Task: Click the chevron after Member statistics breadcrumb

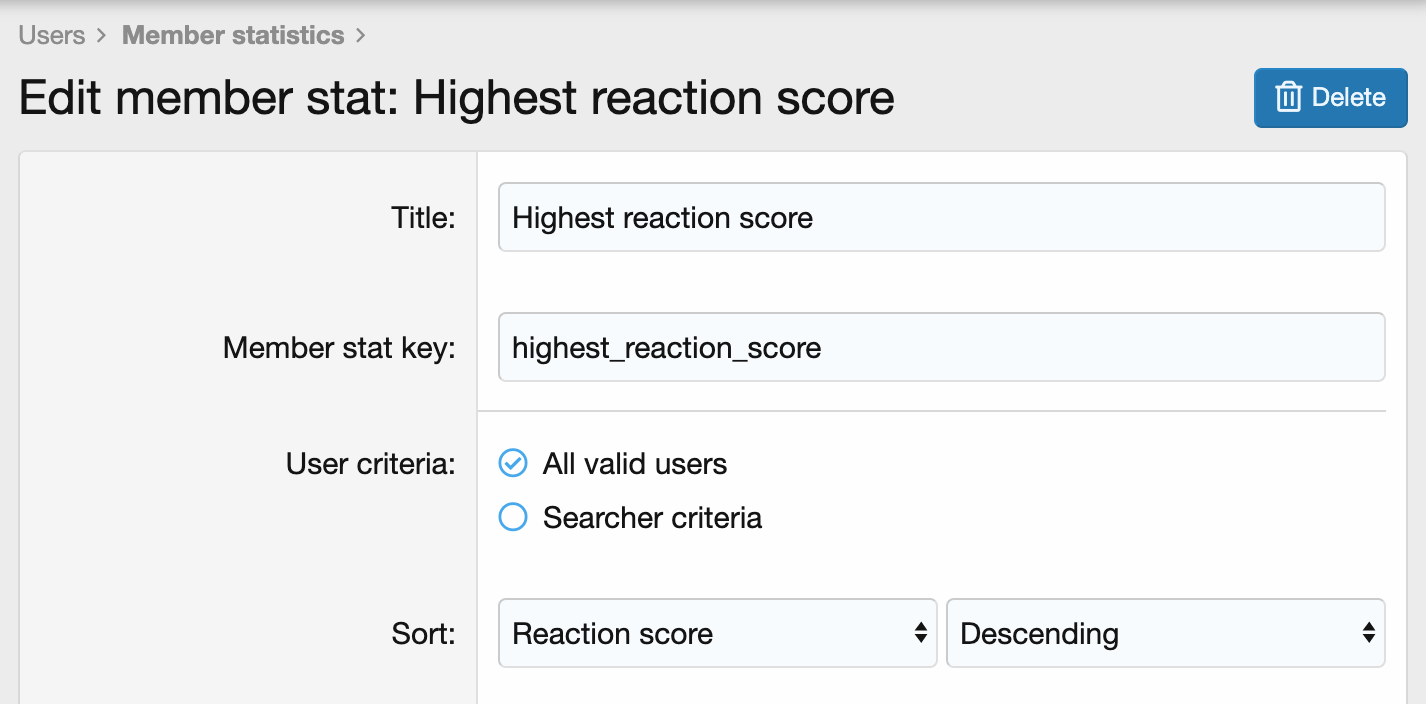Action: tap(360, 36)
